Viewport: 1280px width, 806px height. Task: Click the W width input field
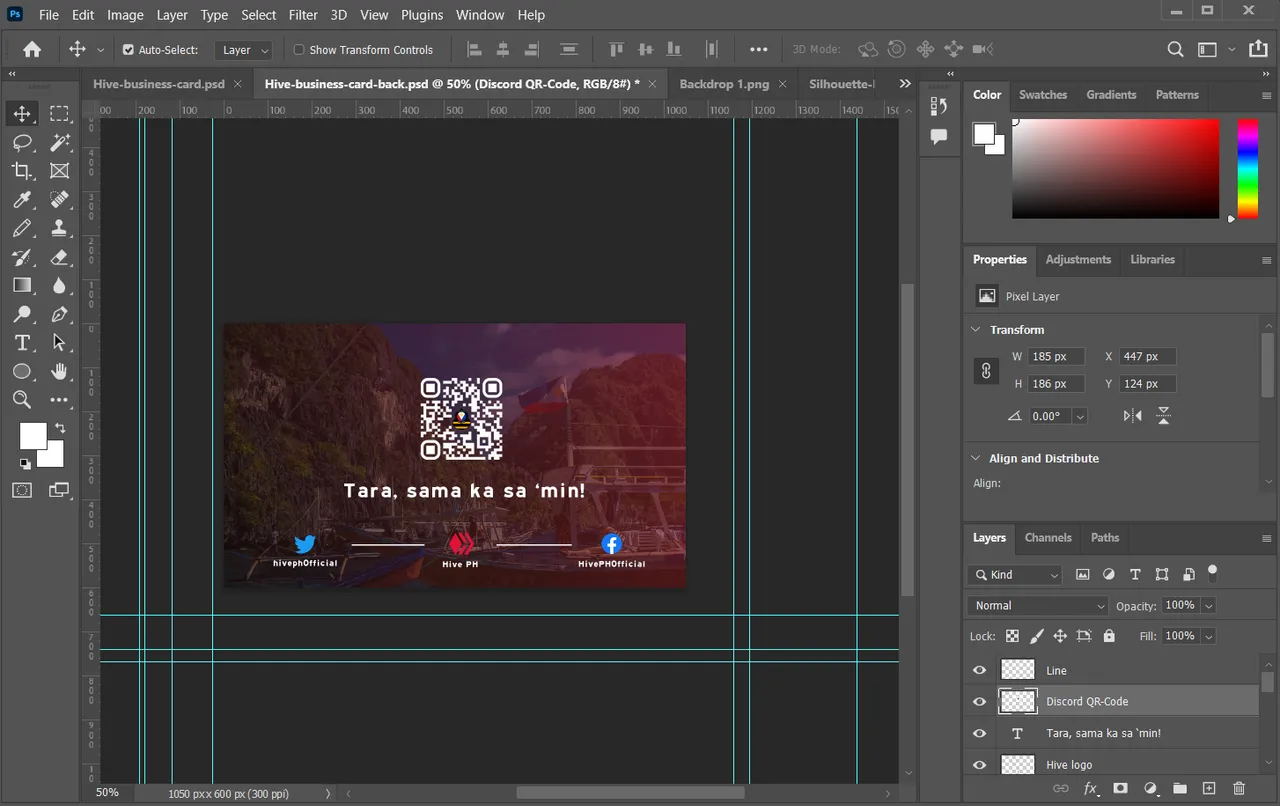pyautogui.click(x=1056, y=356)
